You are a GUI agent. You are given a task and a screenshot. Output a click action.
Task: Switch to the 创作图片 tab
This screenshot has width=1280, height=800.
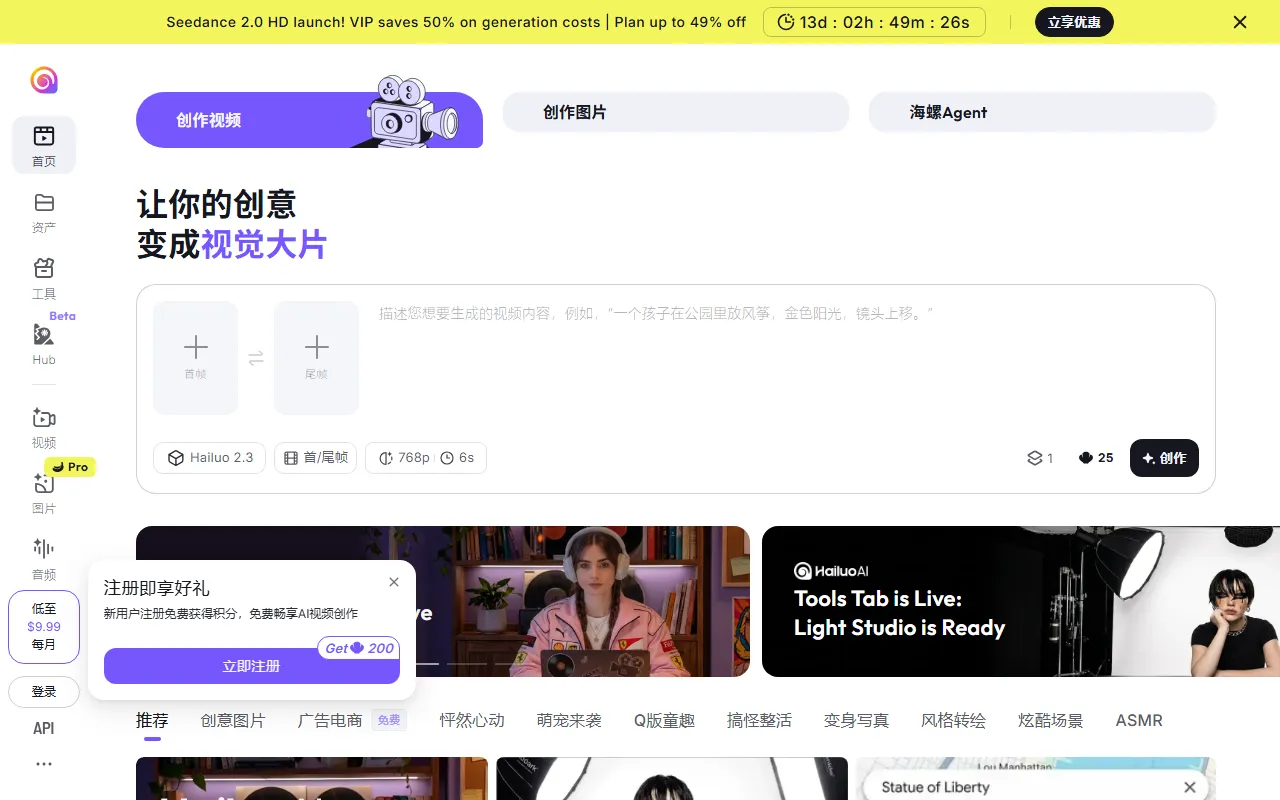click(675, 113)
